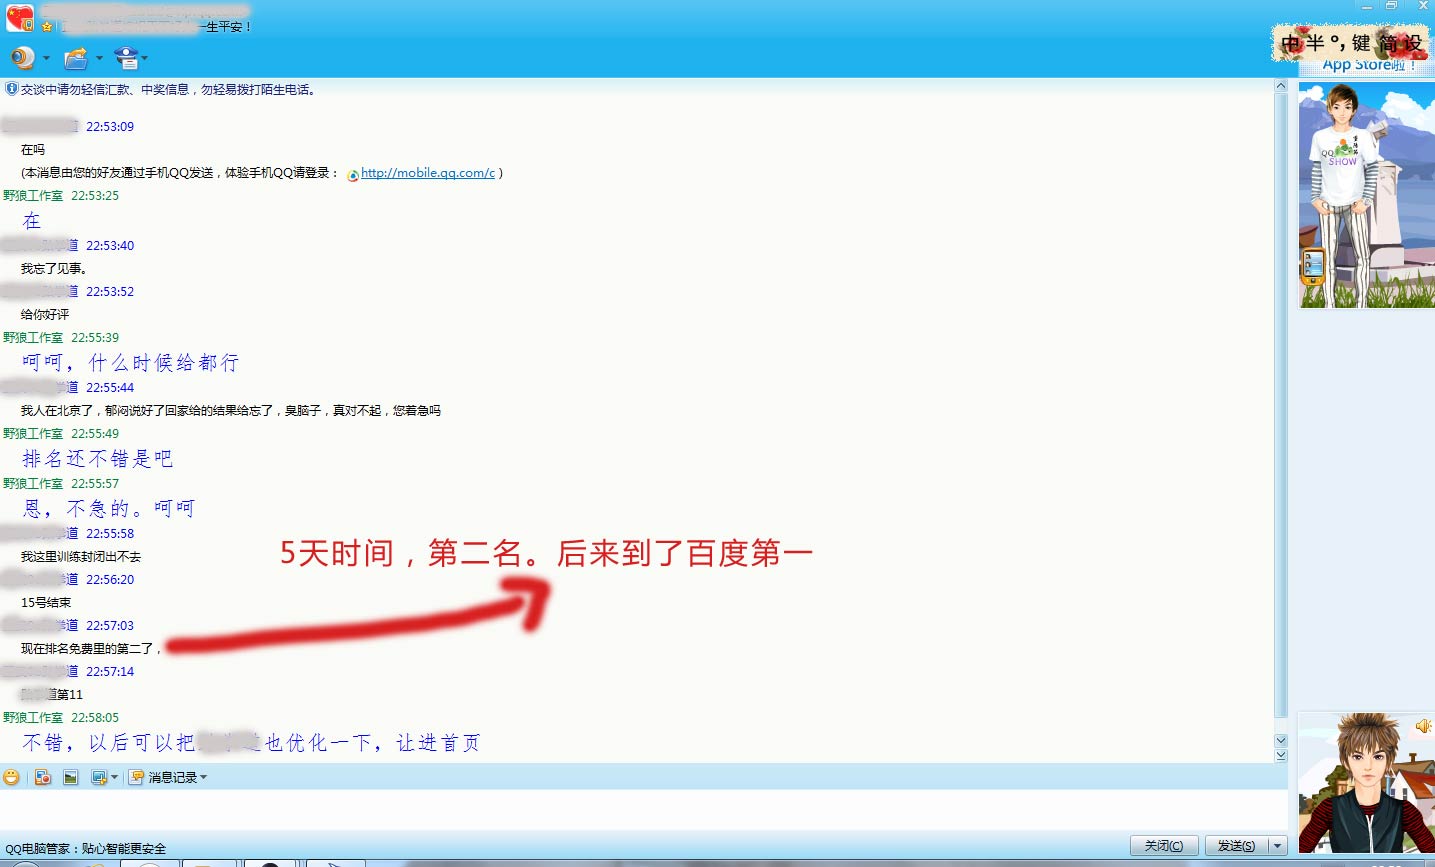The image size is (1435, 867).
Task: Open the send button options dropdown
Action: 1277,846
